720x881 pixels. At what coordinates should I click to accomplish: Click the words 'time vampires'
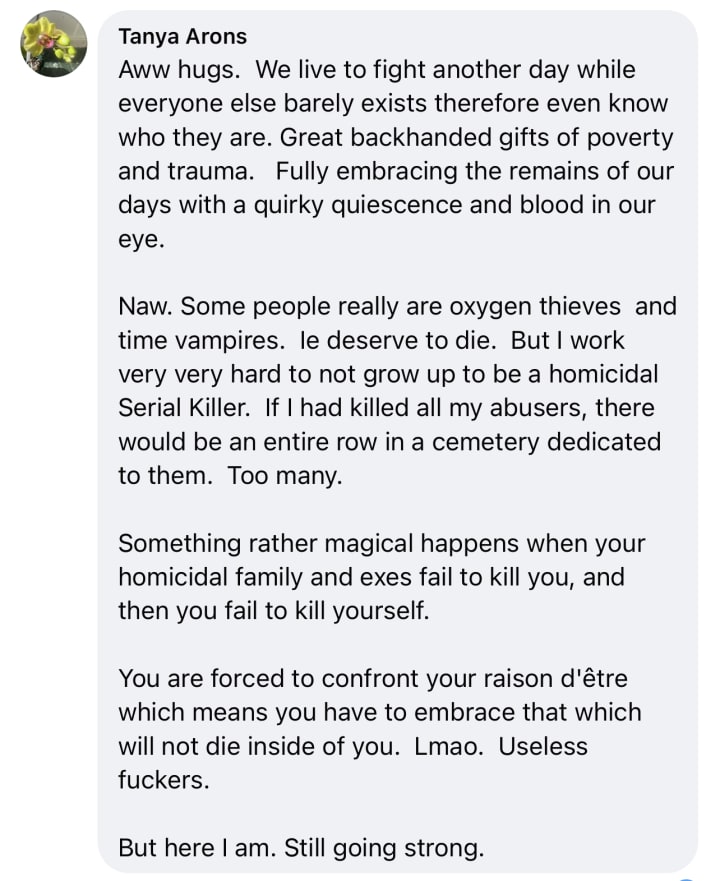[x=200, y=340]
